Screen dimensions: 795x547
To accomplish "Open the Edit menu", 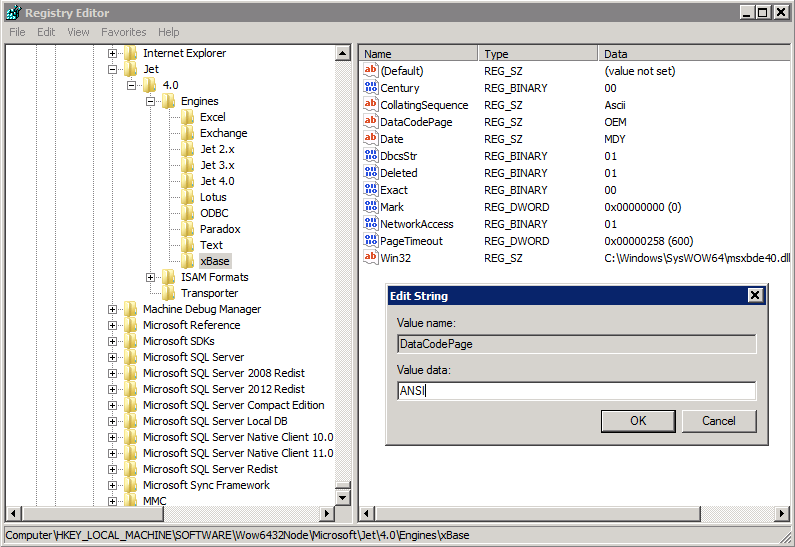I will (x=46, y=32).
